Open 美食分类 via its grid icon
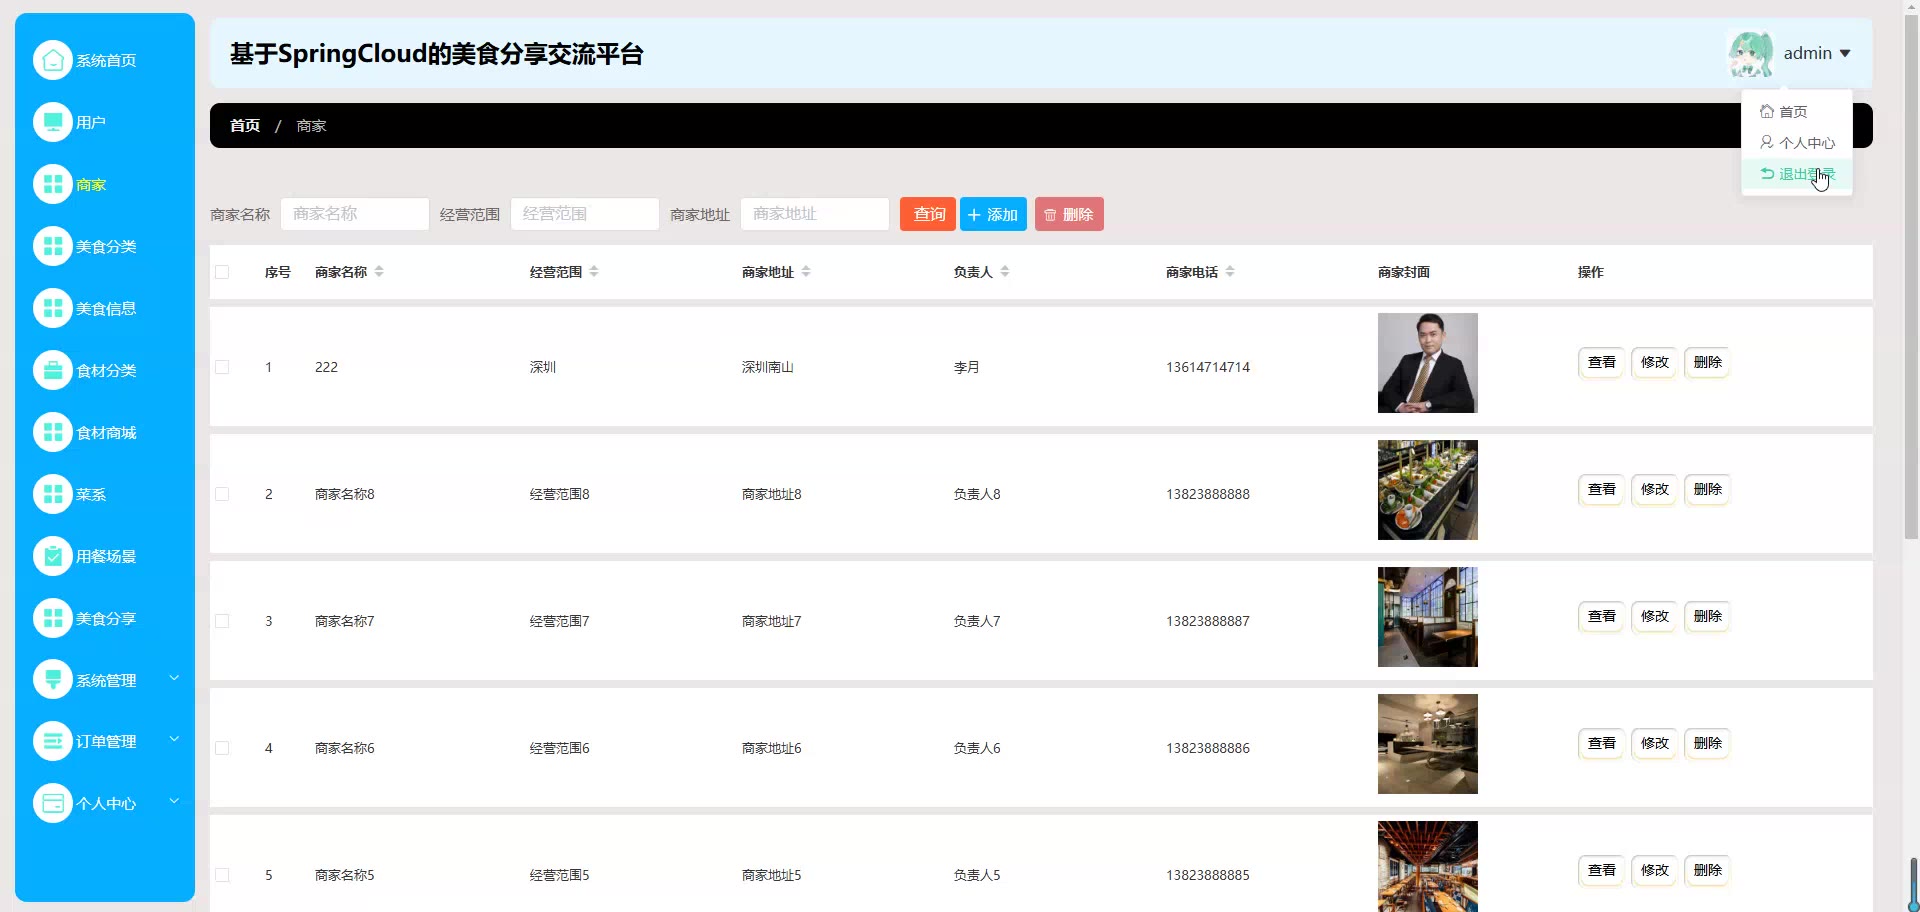 pos(53,246)
